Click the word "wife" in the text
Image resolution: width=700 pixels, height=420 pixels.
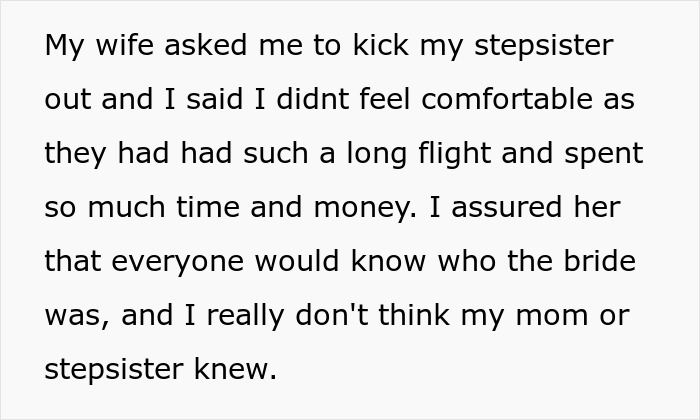point(125,45)
